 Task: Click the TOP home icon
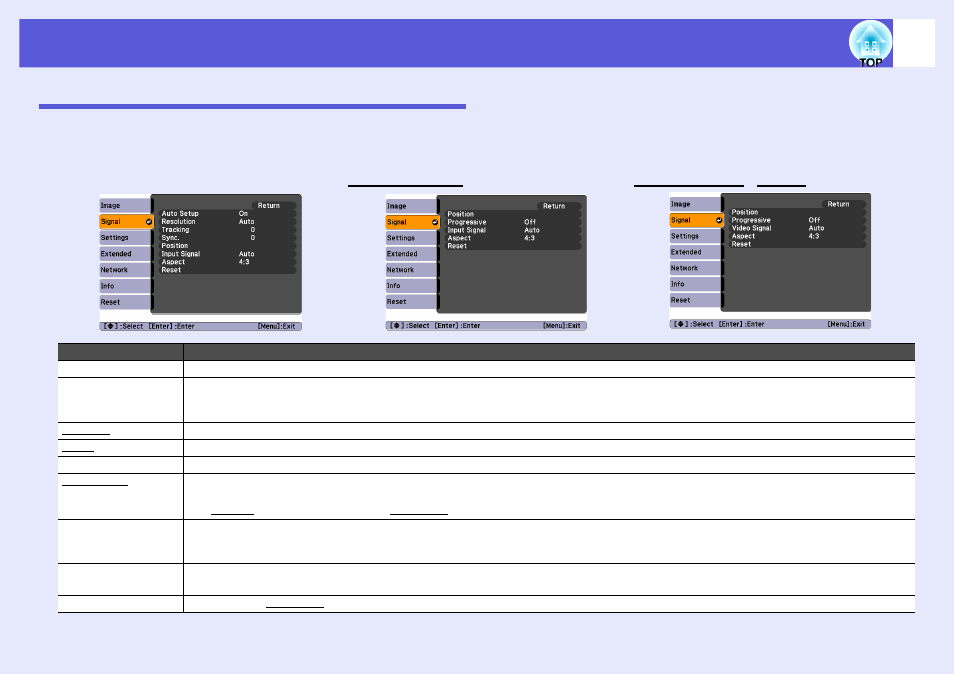(870, 44)
